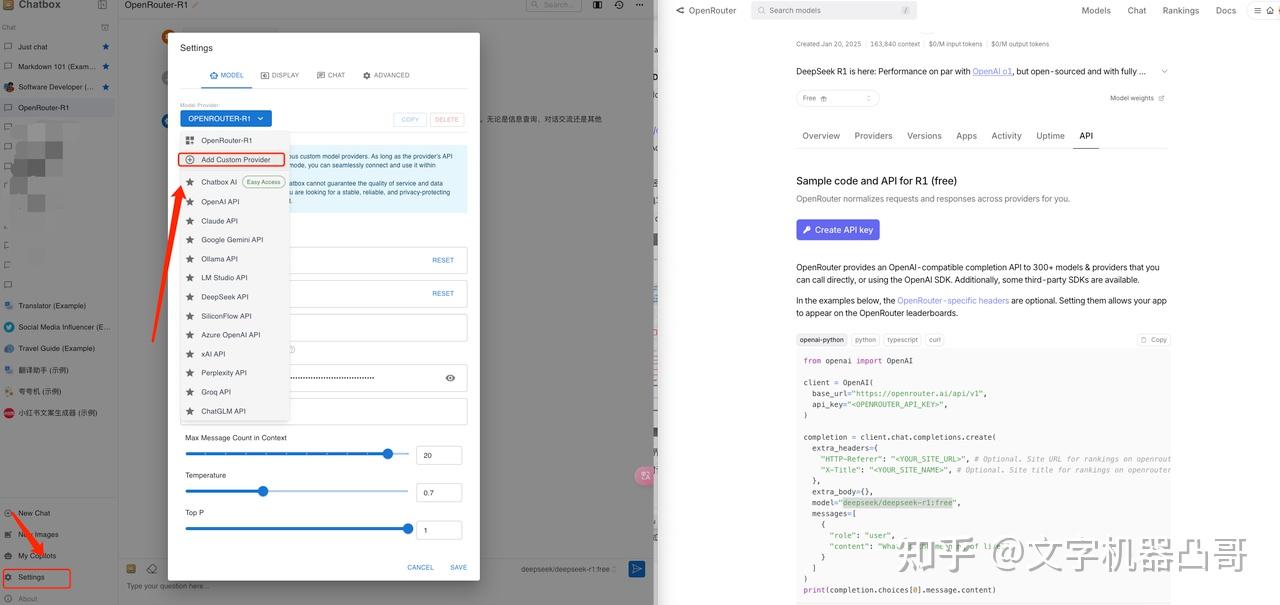Select the eraser icon beside the chat input
The image size is (1280, 605).
pyautogui.click(x=152, y=568)
